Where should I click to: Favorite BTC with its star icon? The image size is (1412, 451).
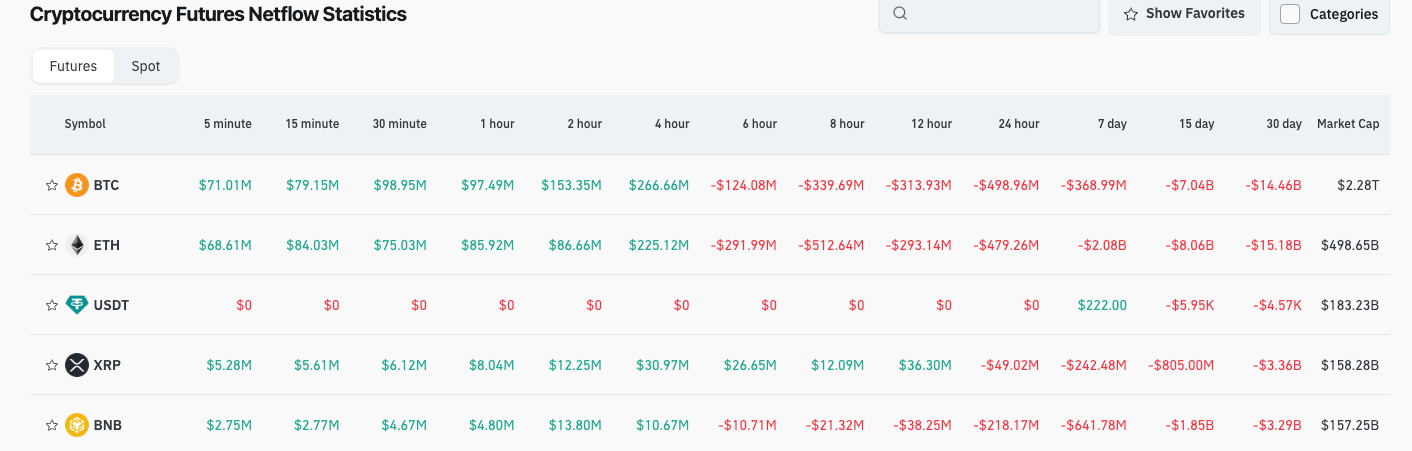52,185
